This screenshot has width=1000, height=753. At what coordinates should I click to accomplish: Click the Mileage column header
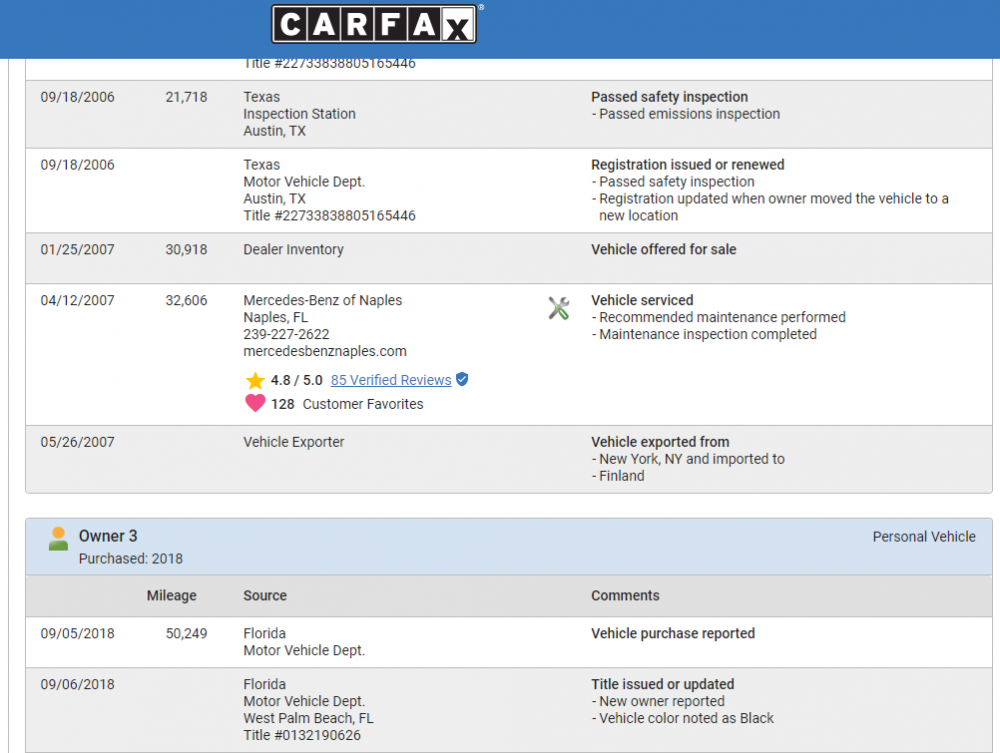tap(172, 596)
